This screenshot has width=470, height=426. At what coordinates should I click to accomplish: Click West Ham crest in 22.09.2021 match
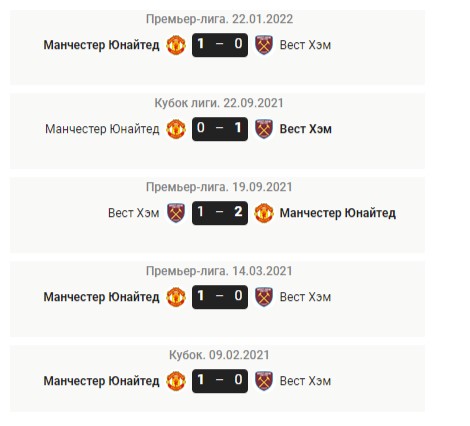[264, 129]
